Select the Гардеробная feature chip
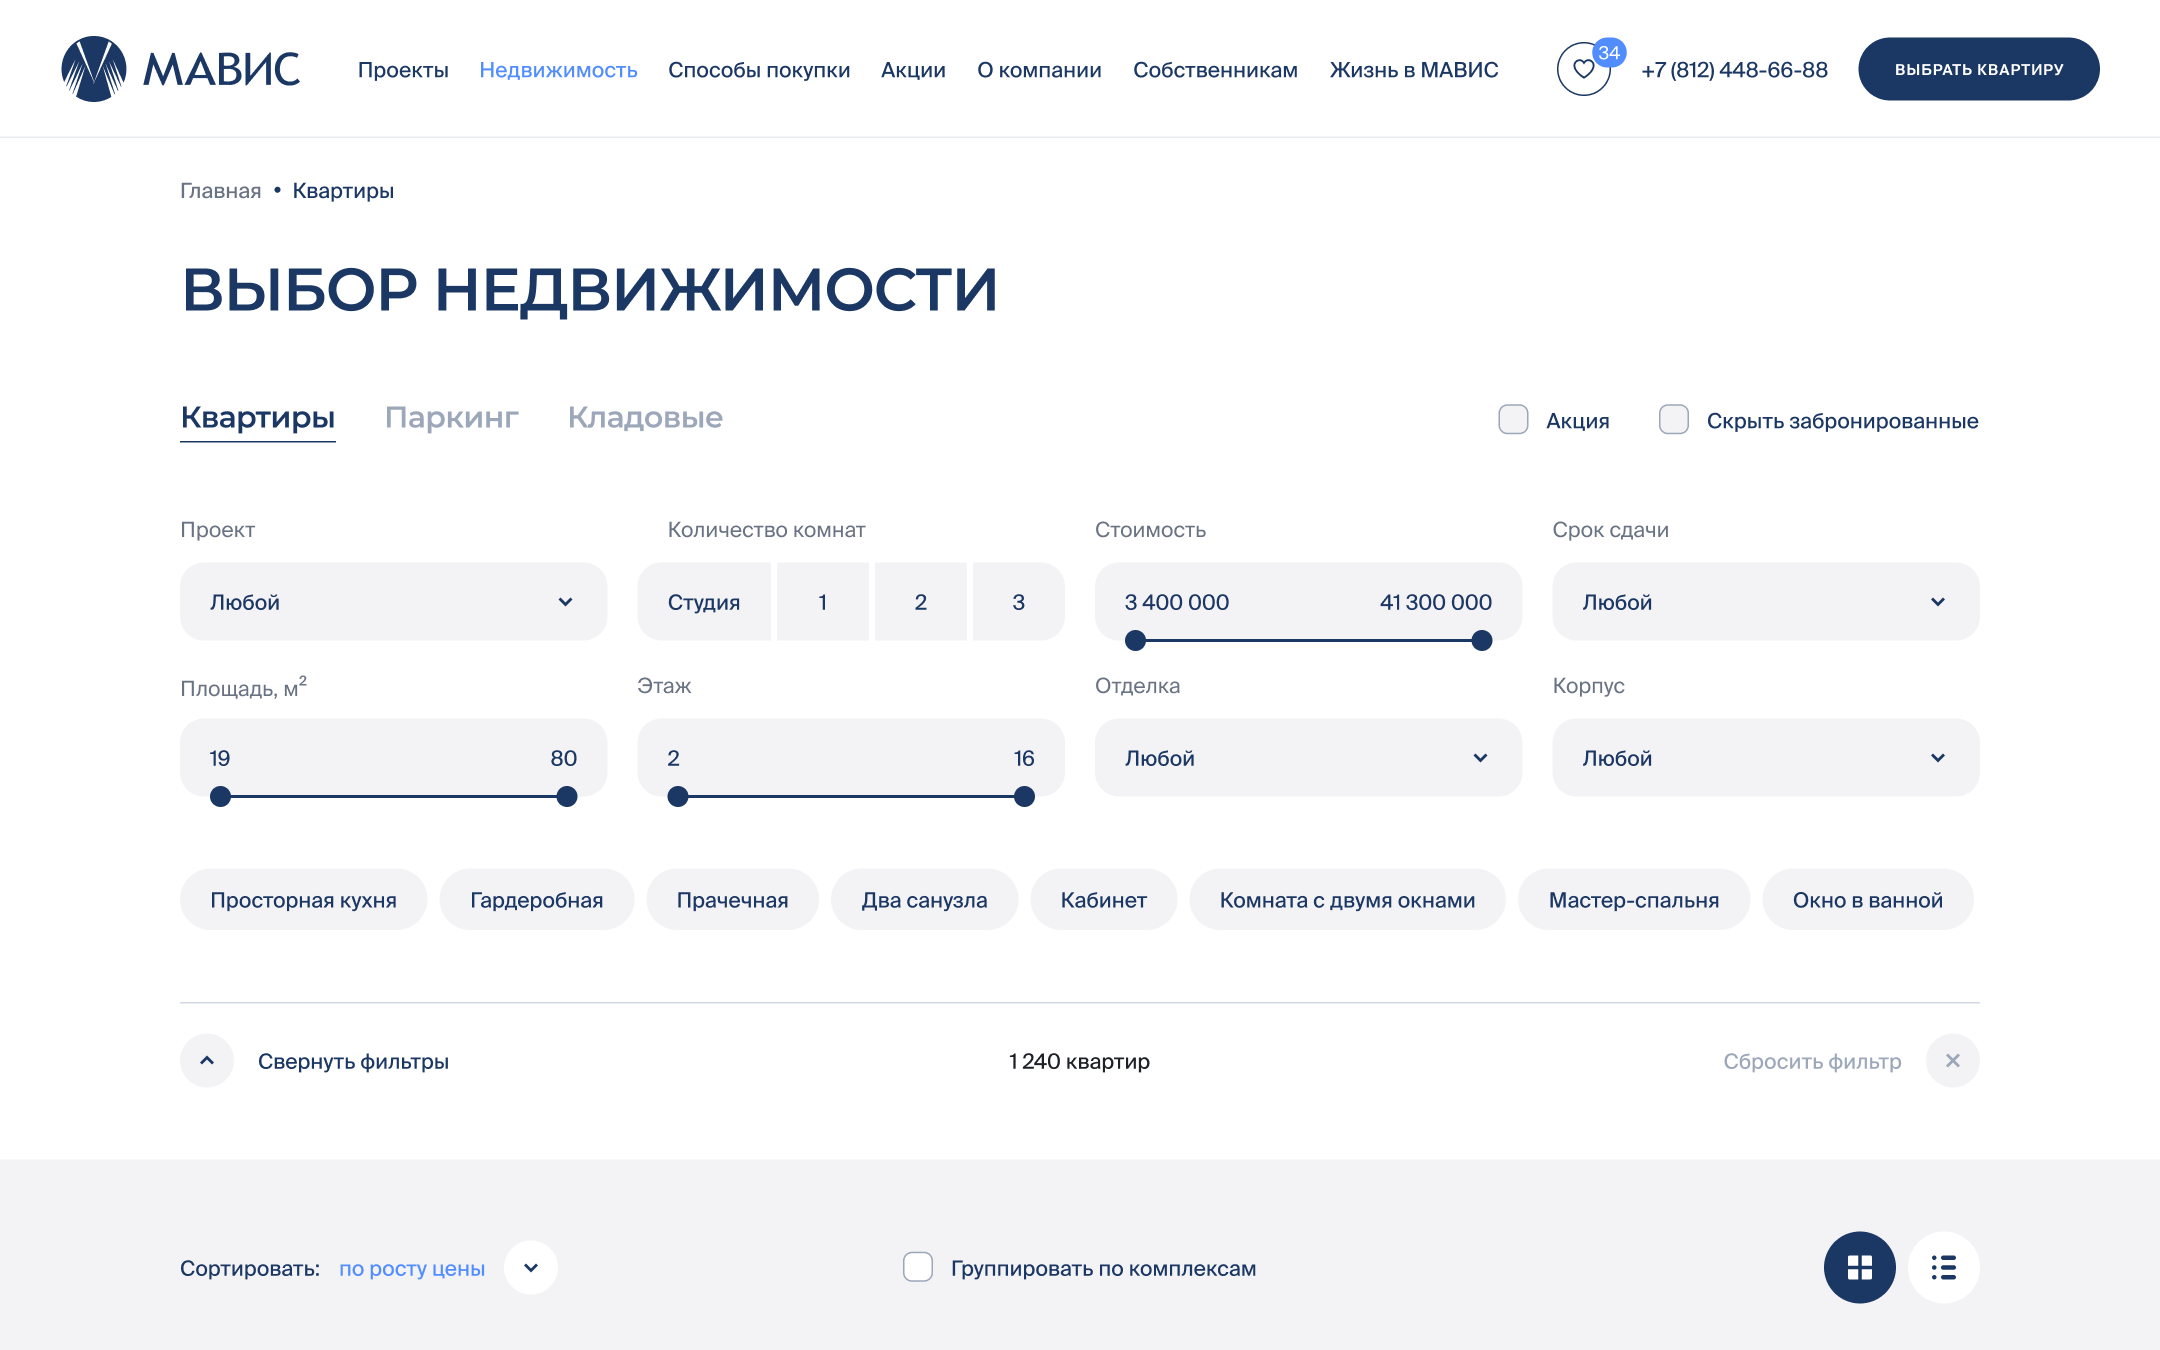This screenshot has width=2160, height=1350. [536, 900]
